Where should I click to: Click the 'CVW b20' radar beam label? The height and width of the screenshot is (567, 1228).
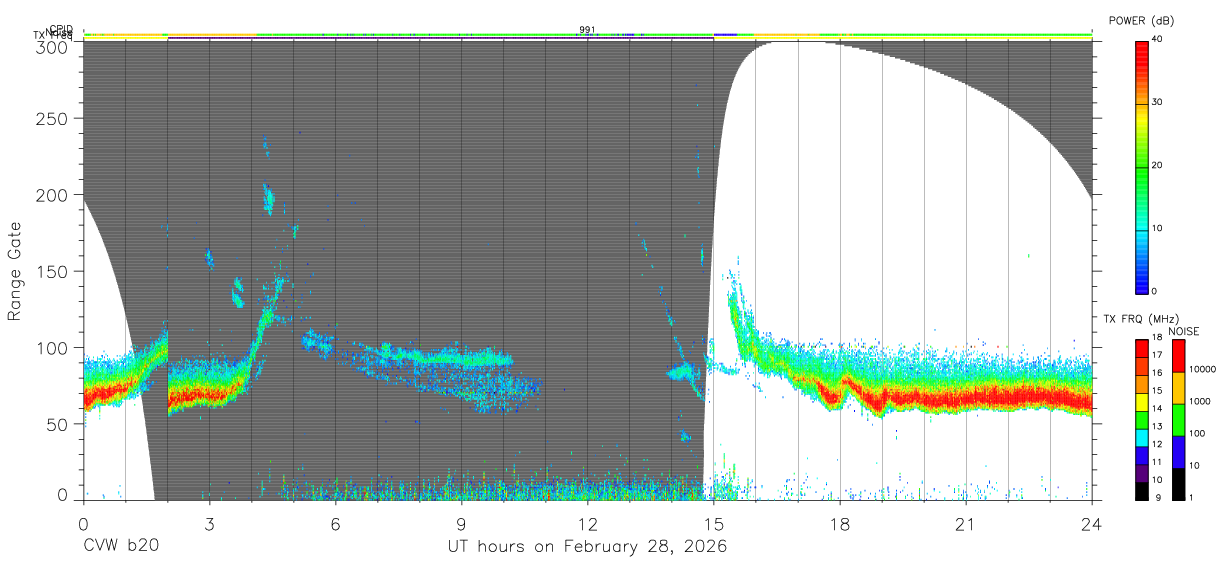pyautogui.click(x=121, y=547)
